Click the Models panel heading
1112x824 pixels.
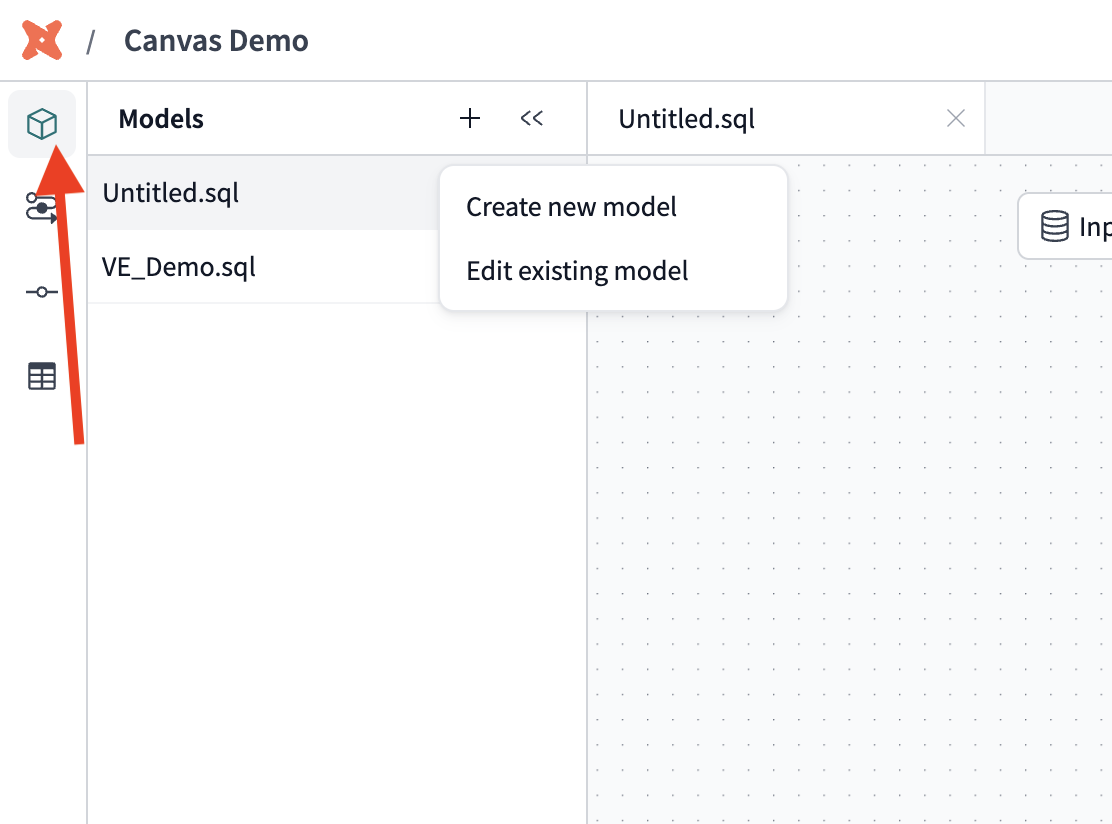[x=161, y=118]
